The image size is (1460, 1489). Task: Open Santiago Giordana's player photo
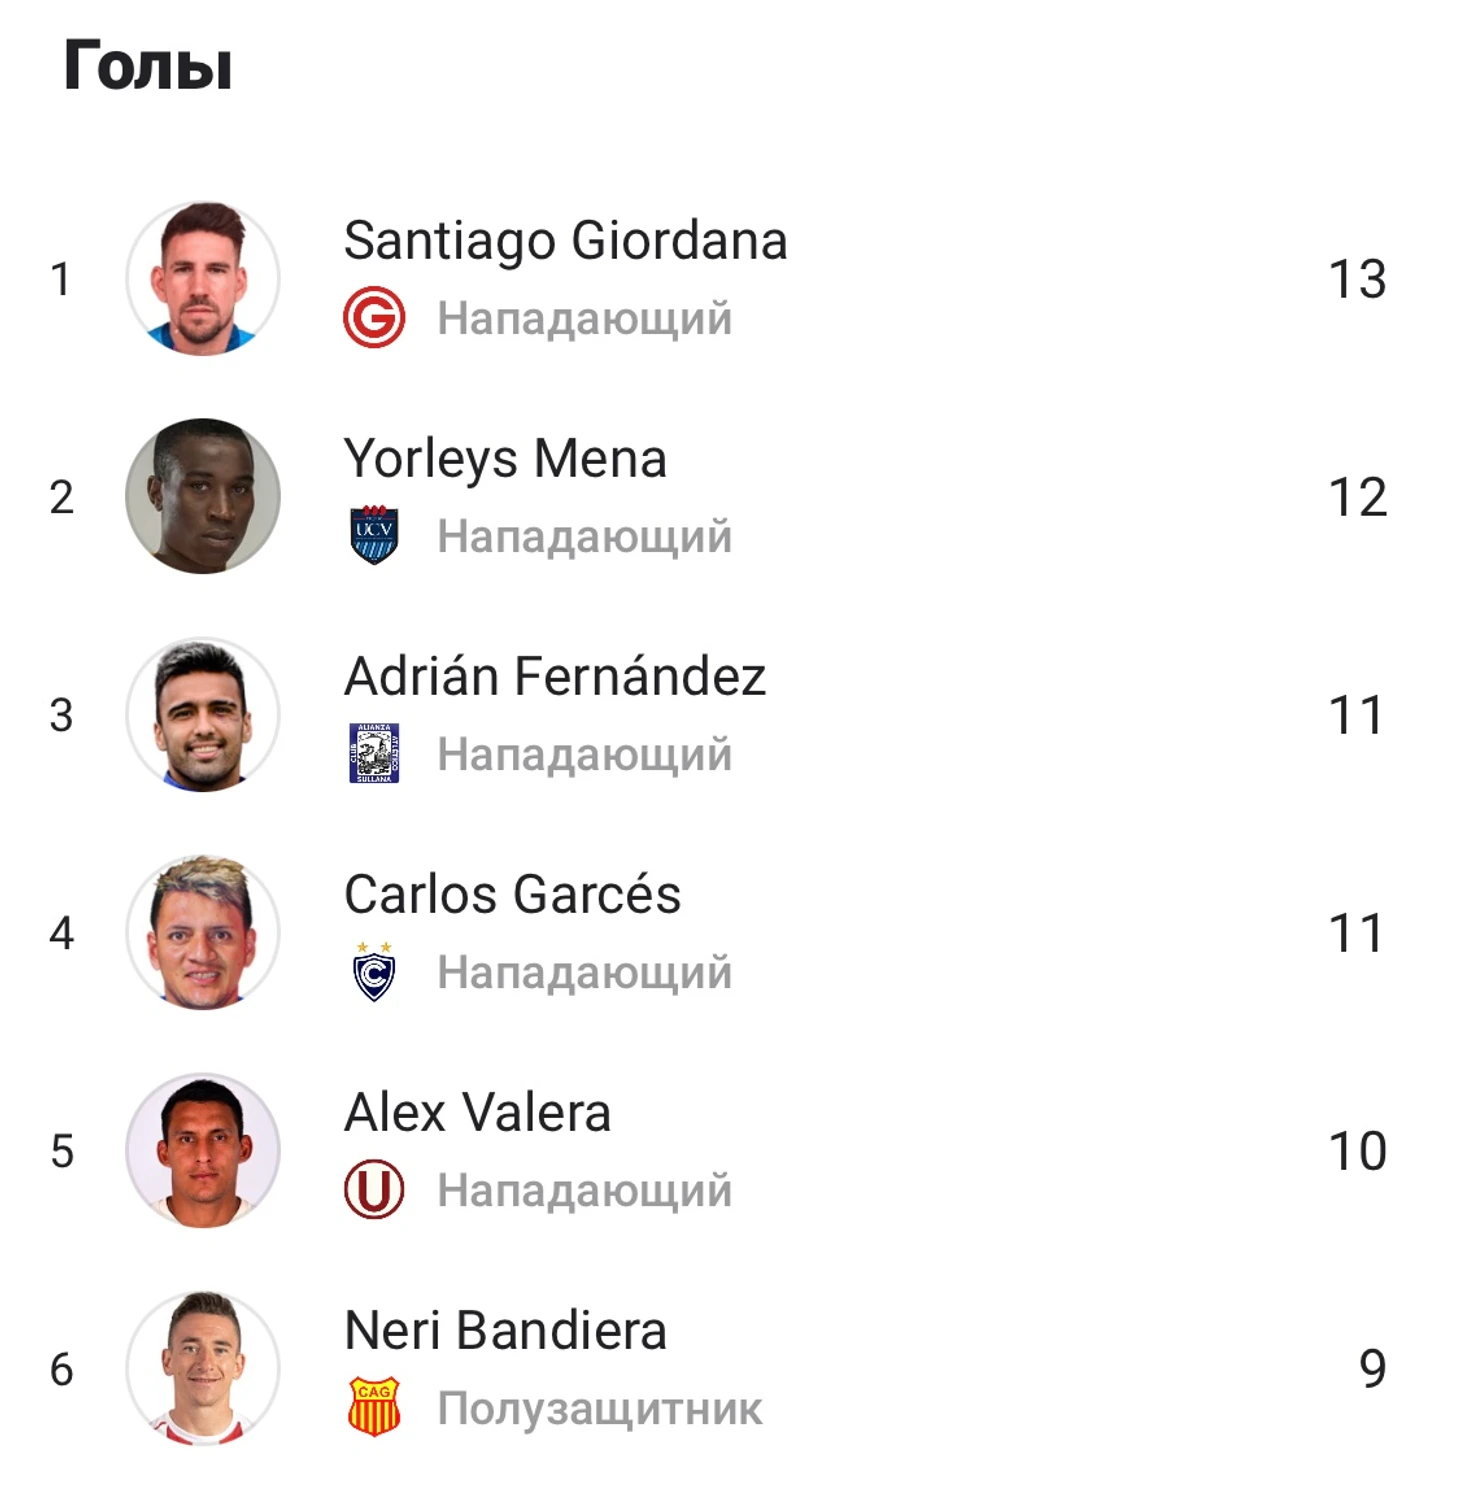pyautogui.click(x=203, y=279)
